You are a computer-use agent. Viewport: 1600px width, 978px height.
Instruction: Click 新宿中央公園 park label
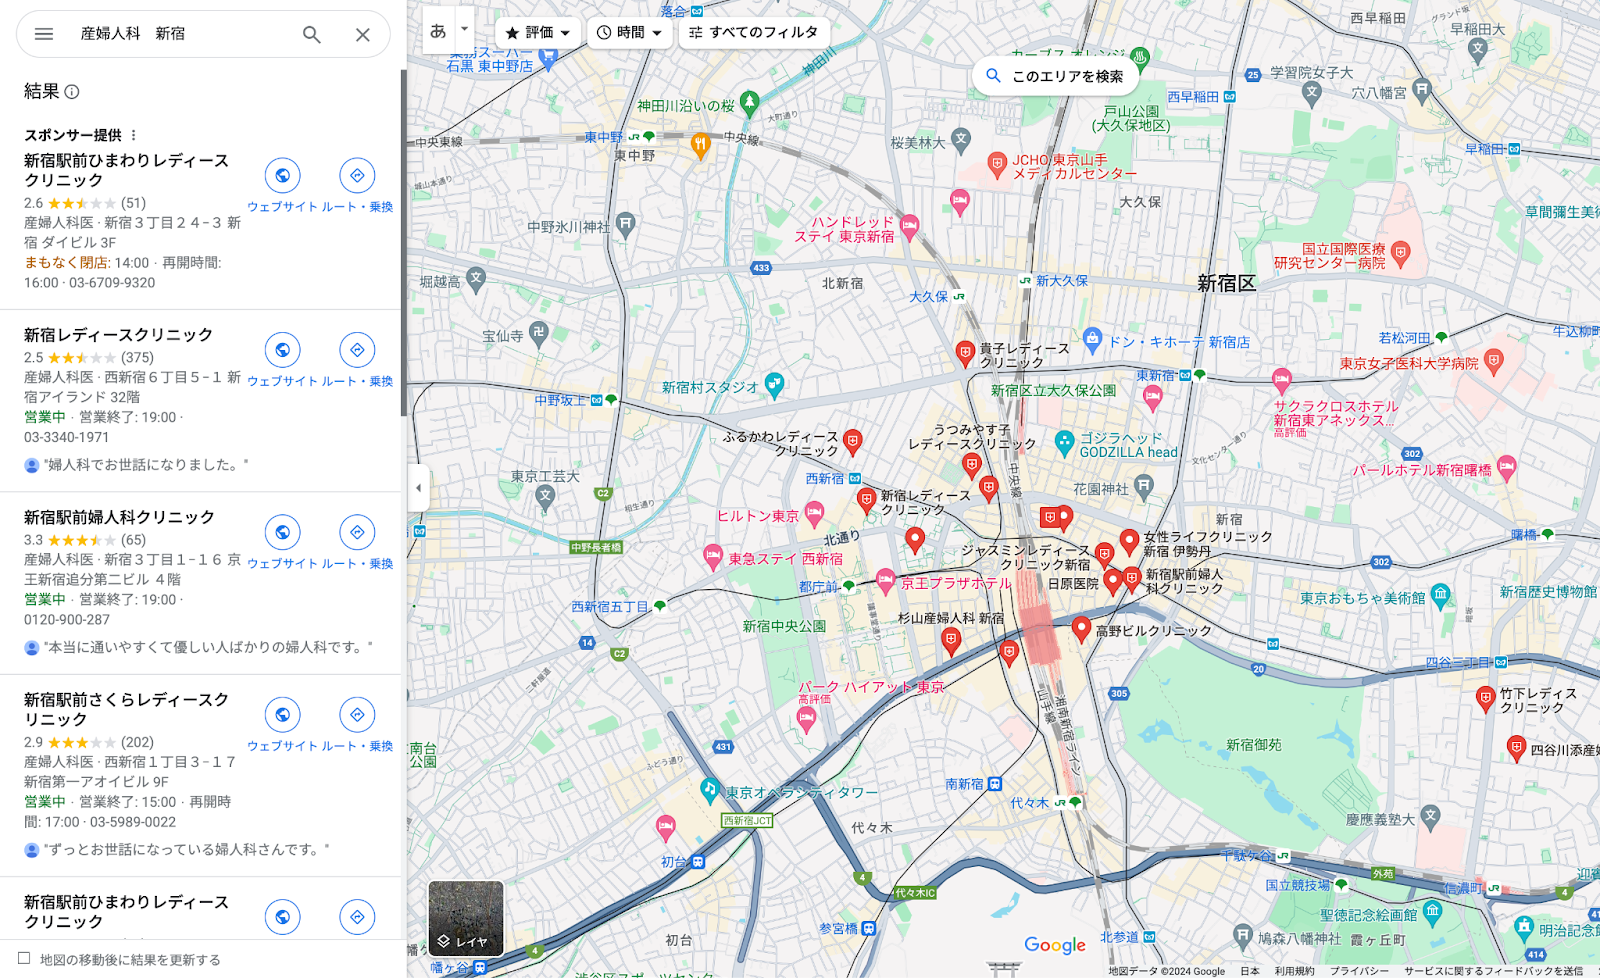784,626
